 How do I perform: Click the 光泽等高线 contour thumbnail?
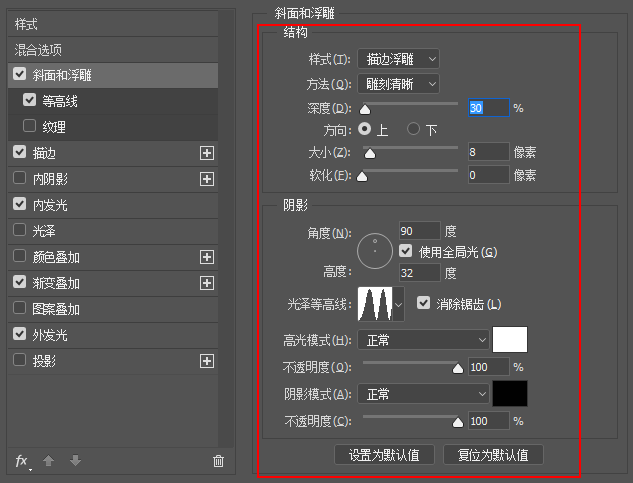click(375, 304)
